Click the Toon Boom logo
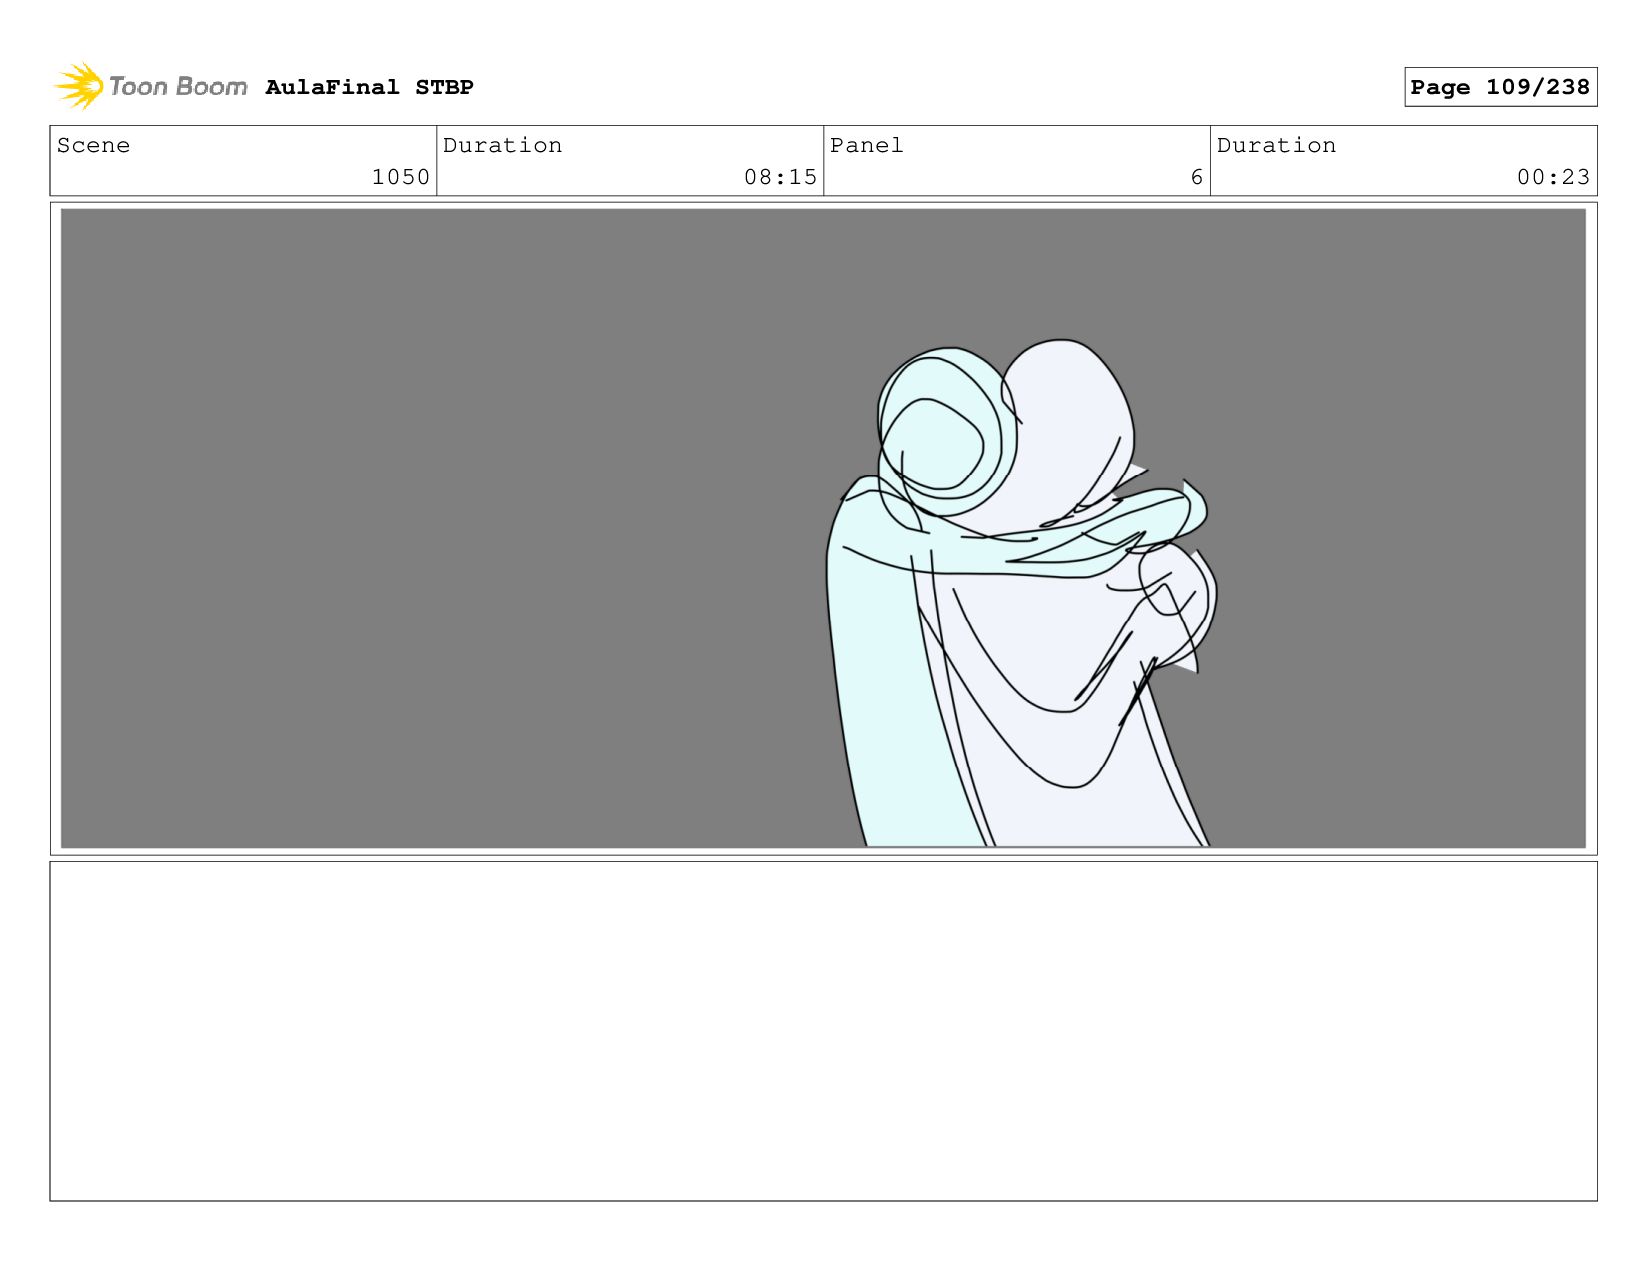The image size is (1648, 1276). coord(150,86)
